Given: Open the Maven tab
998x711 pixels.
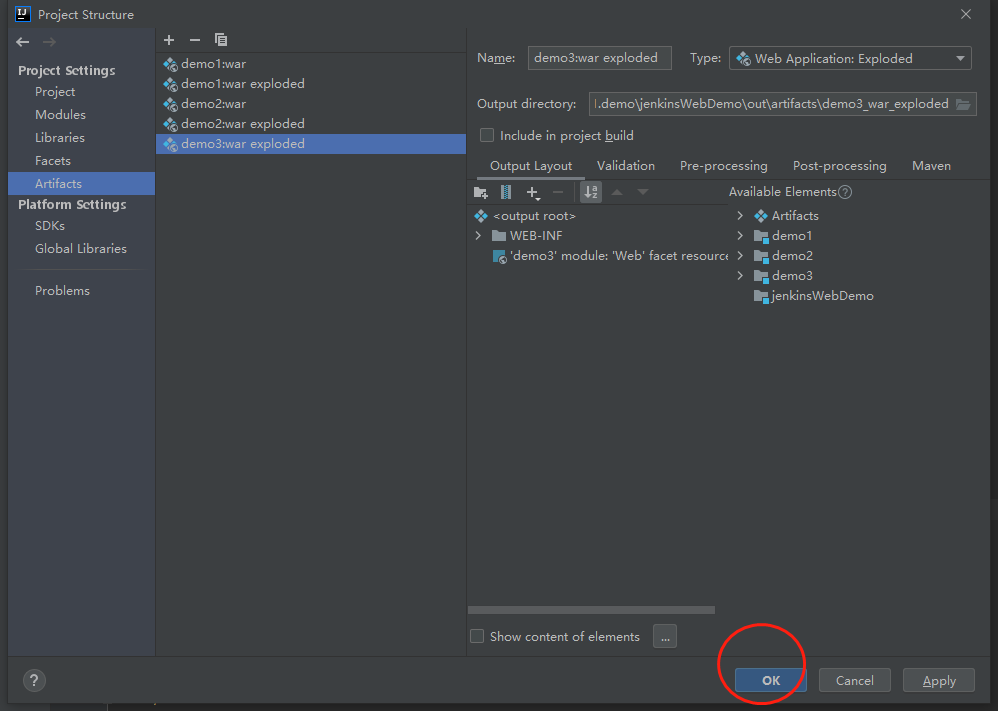Looking at the screenshot, I should click(x=931, y=166).
